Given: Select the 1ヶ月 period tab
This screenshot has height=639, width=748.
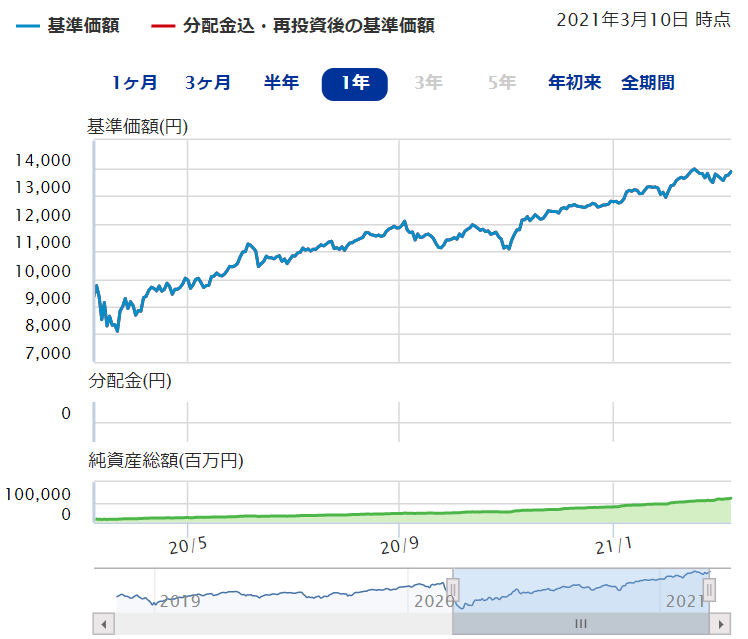Looking at the screenshot, I should pos(133,83).
